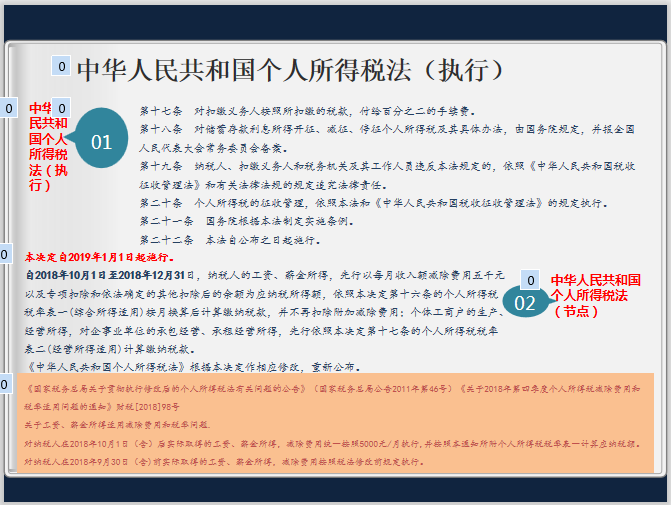Click the 第二十条 paragraph line
Screen dimensions: 671x505
(x=372, y=202)
